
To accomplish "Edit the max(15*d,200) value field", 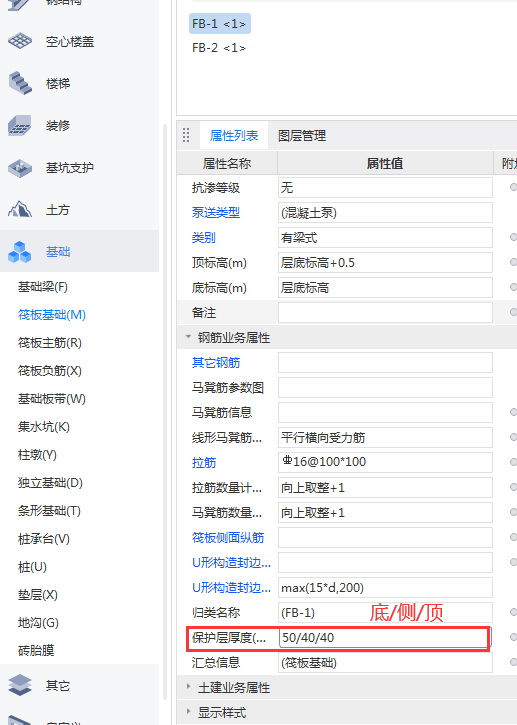I will click(385, 587).
